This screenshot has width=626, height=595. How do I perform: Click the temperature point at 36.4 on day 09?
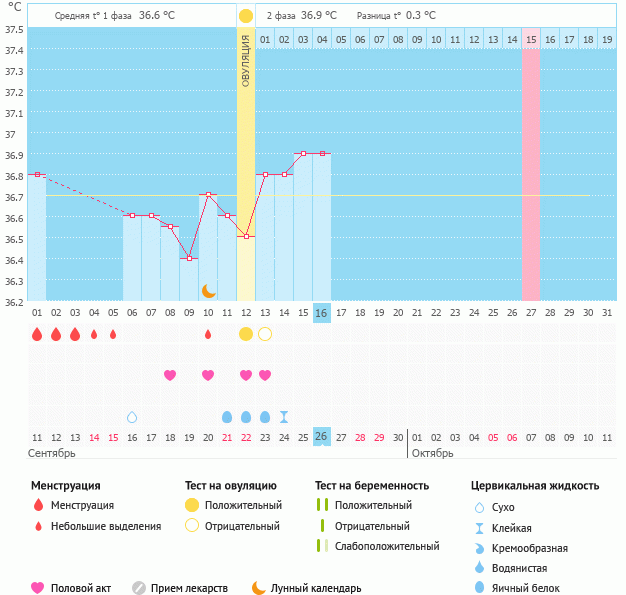[190, 258]
